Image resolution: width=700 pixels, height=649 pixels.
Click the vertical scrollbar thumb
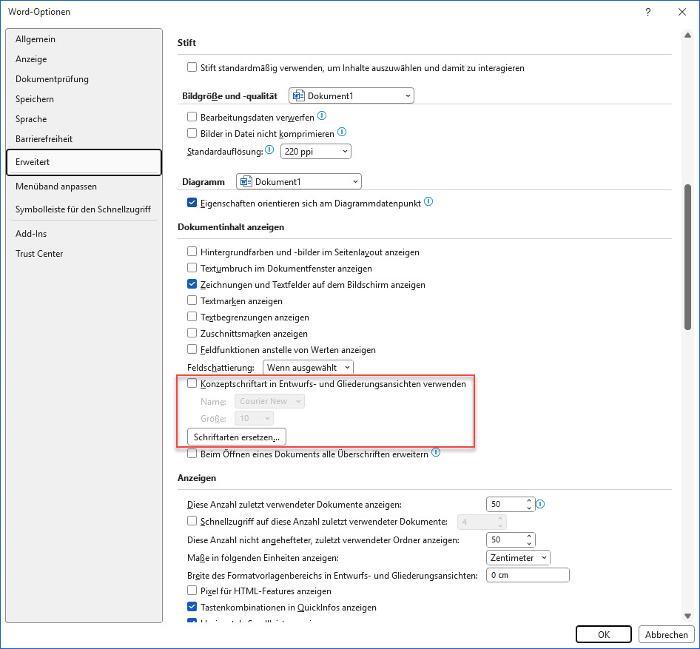point(688,257)
